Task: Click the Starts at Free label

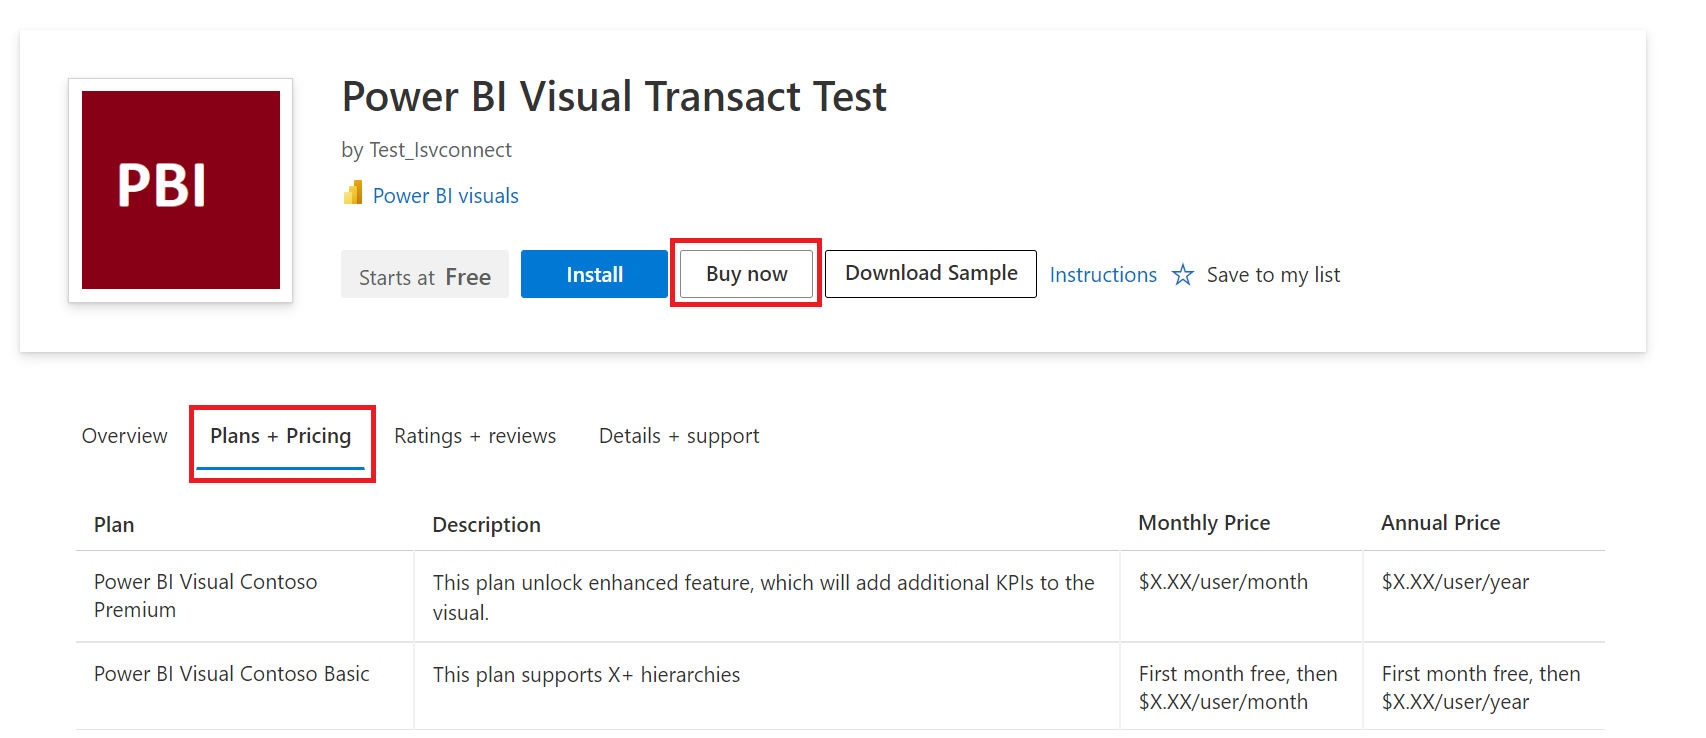Action: tap(425, 275)
